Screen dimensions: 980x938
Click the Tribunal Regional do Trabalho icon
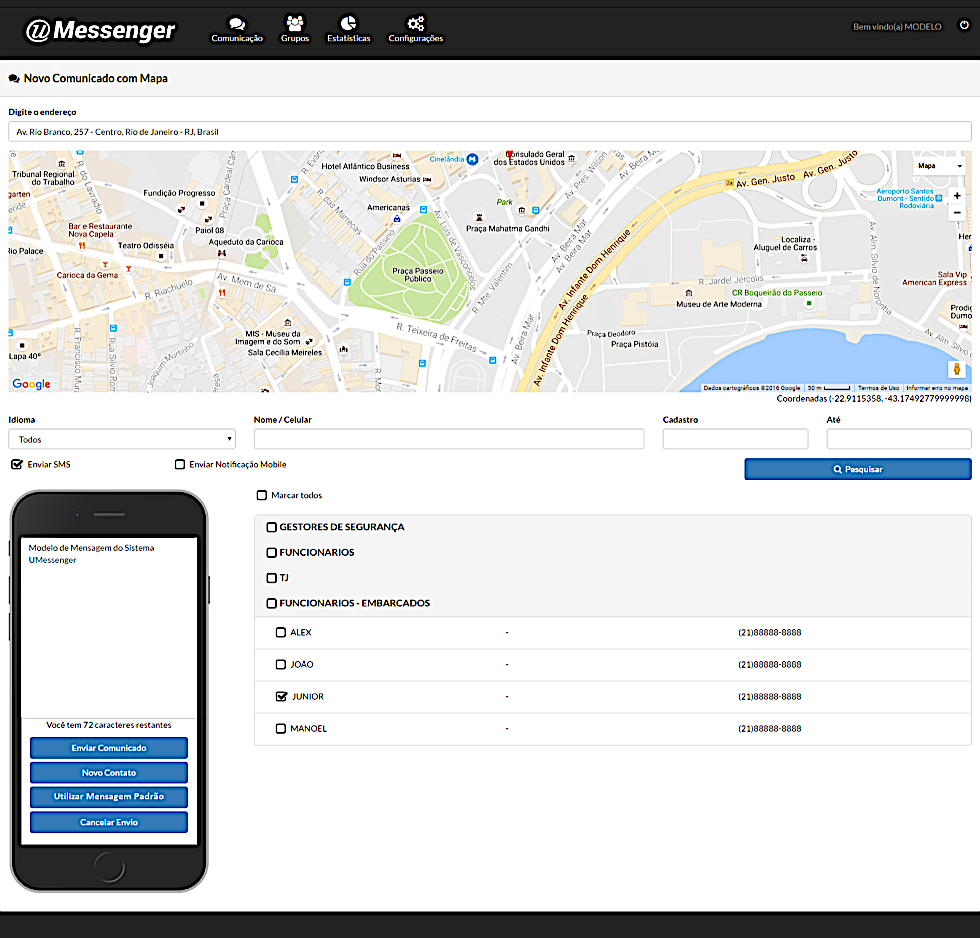click(61, 164)
